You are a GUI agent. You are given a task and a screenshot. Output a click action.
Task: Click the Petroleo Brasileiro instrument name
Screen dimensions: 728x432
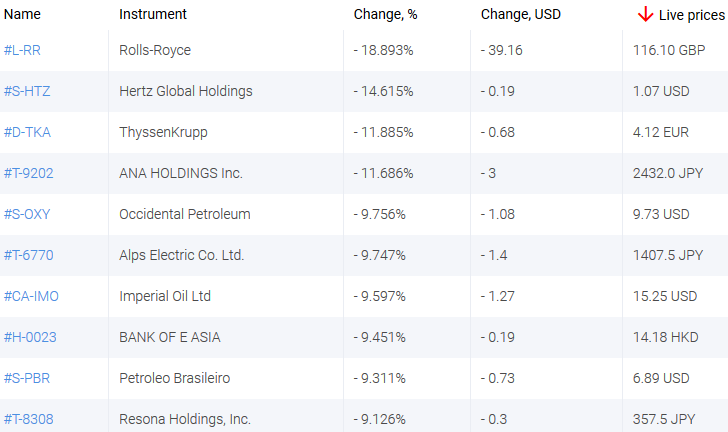coord(174,378)
